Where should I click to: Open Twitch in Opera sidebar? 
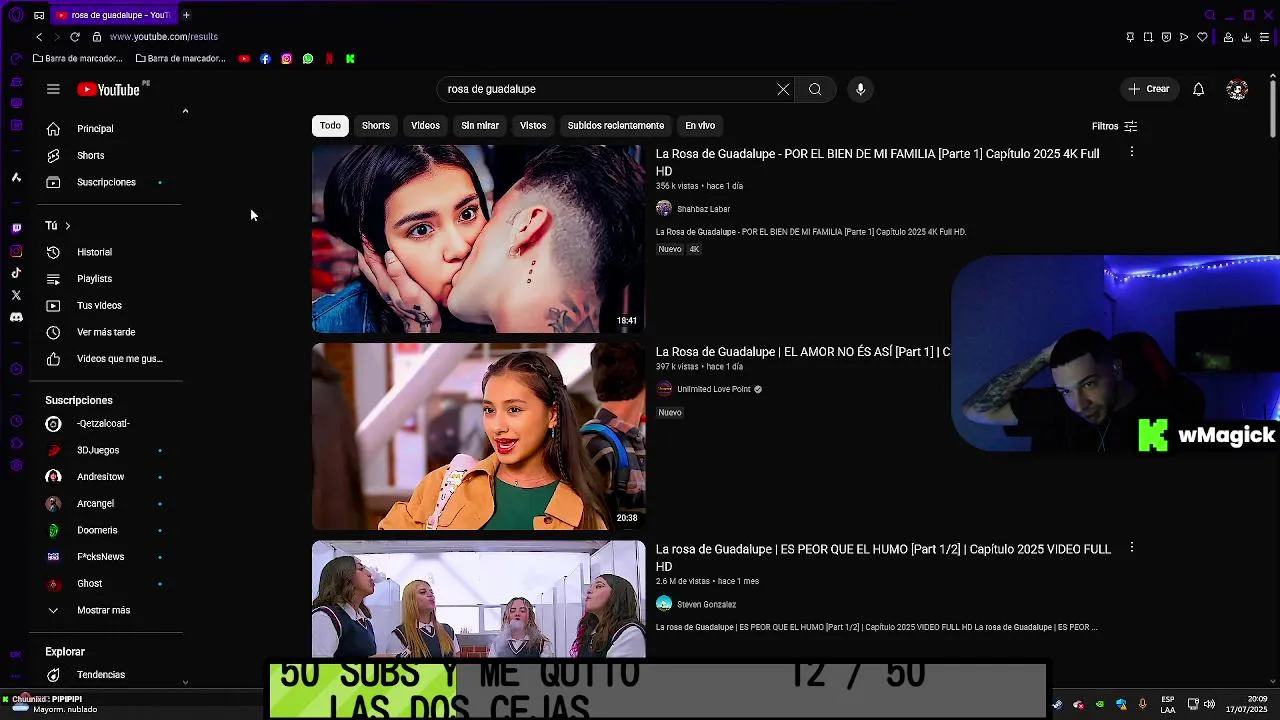point(16,229)
